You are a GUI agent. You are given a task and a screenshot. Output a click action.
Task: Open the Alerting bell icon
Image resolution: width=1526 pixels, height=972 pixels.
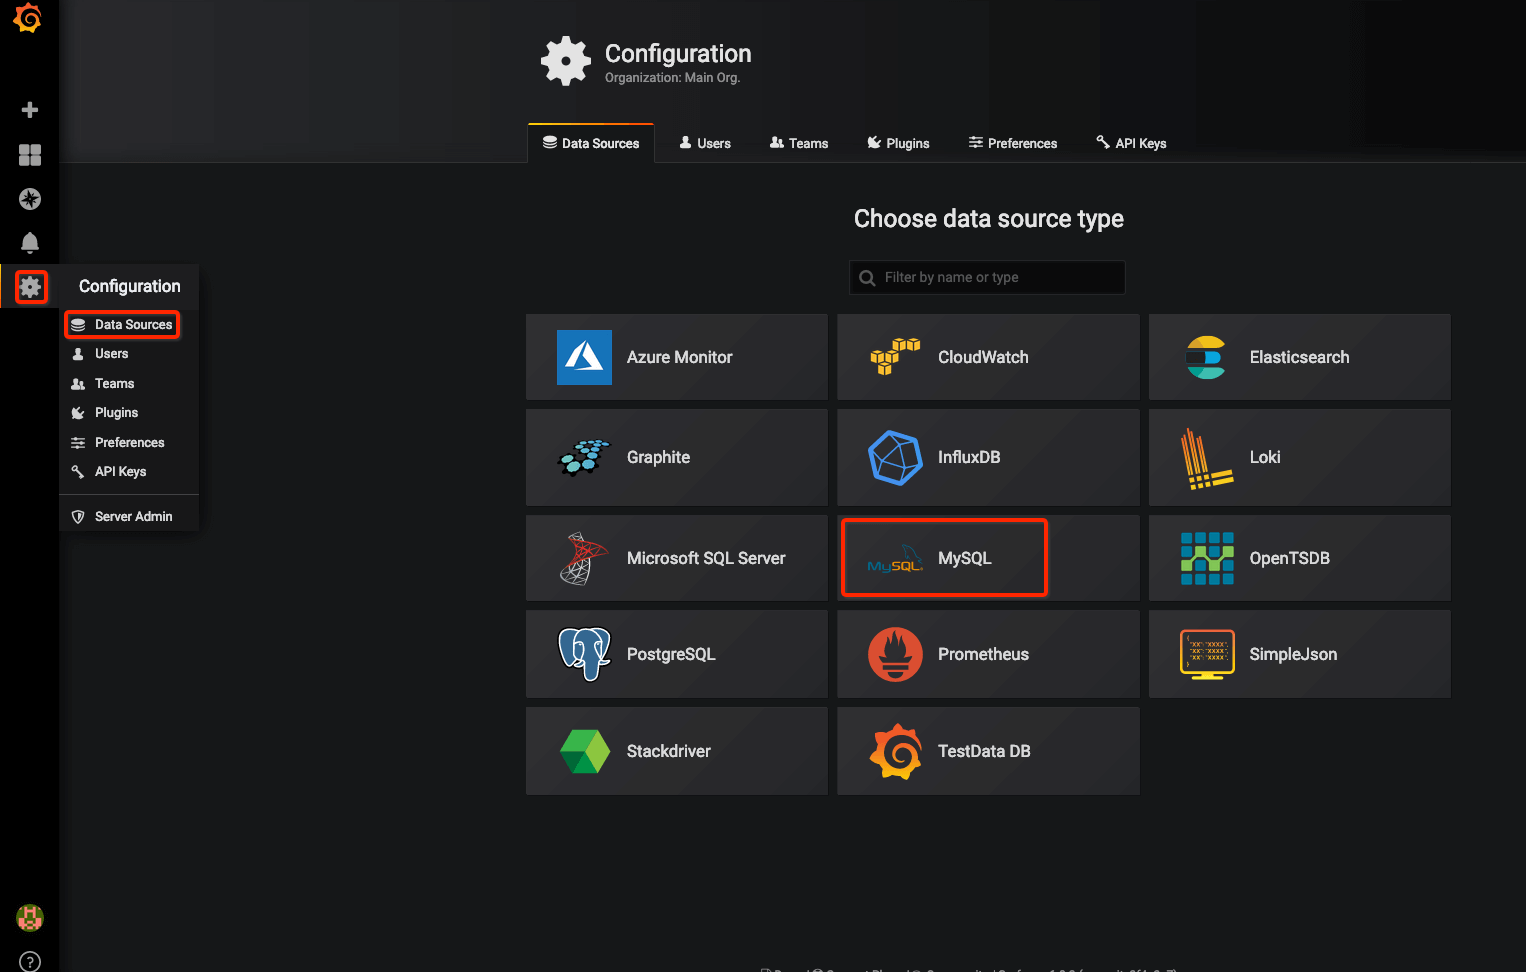click(30, 243)
